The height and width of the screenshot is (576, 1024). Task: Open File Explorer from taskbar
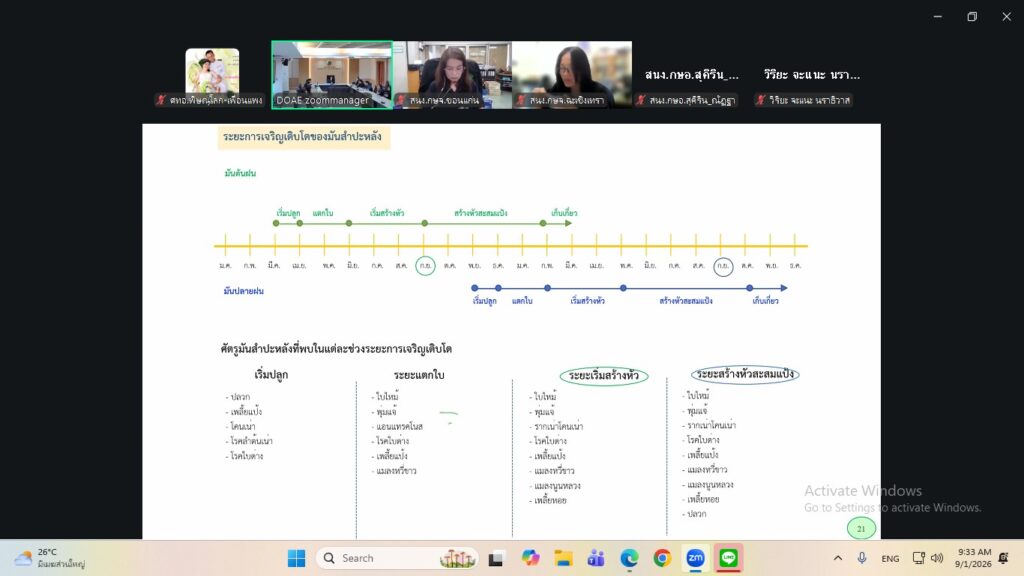coord(563,558)
